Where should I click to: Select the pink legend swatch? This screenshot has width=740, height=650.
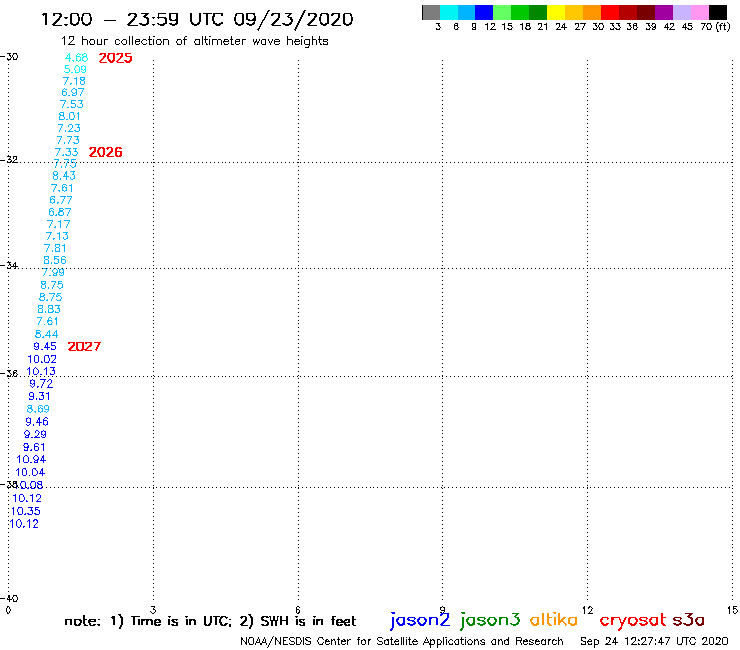coord(699,12)
